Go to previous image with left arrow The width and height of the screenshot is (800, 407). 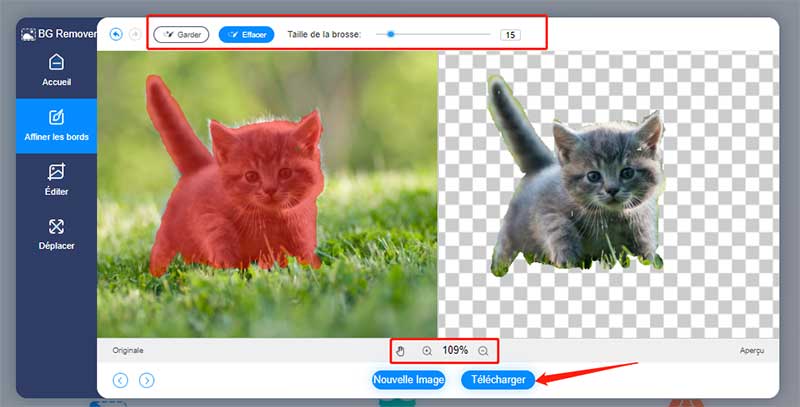click(x=121, y=380)
